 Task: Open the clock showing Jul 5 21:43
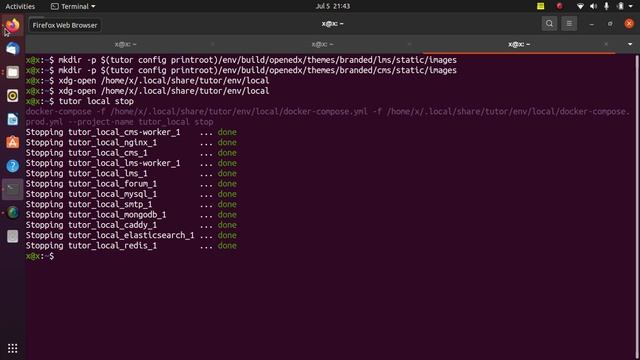[333, 6]
